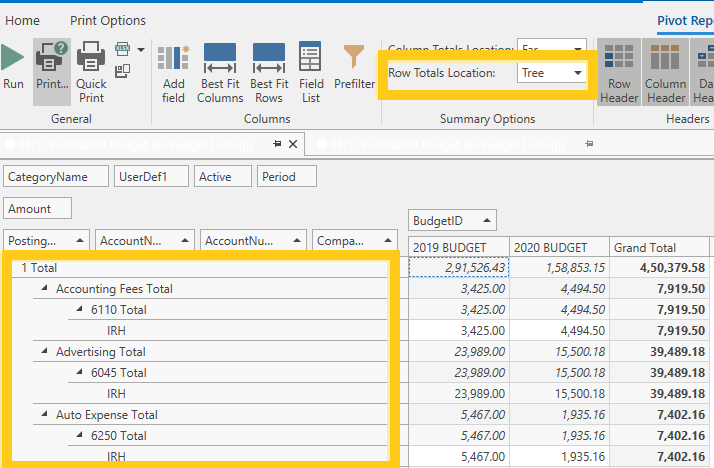This screenshot has height=468, width=714.
Task: Open the Column Totals Location dropdown
Action: click(578, 48)
